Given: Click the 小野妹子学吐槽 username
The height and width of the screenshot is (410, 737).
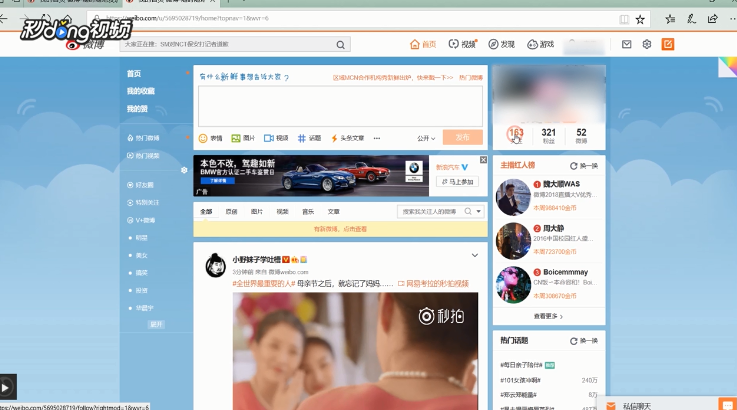Looking at the screenshot, I should pos(256,260).
